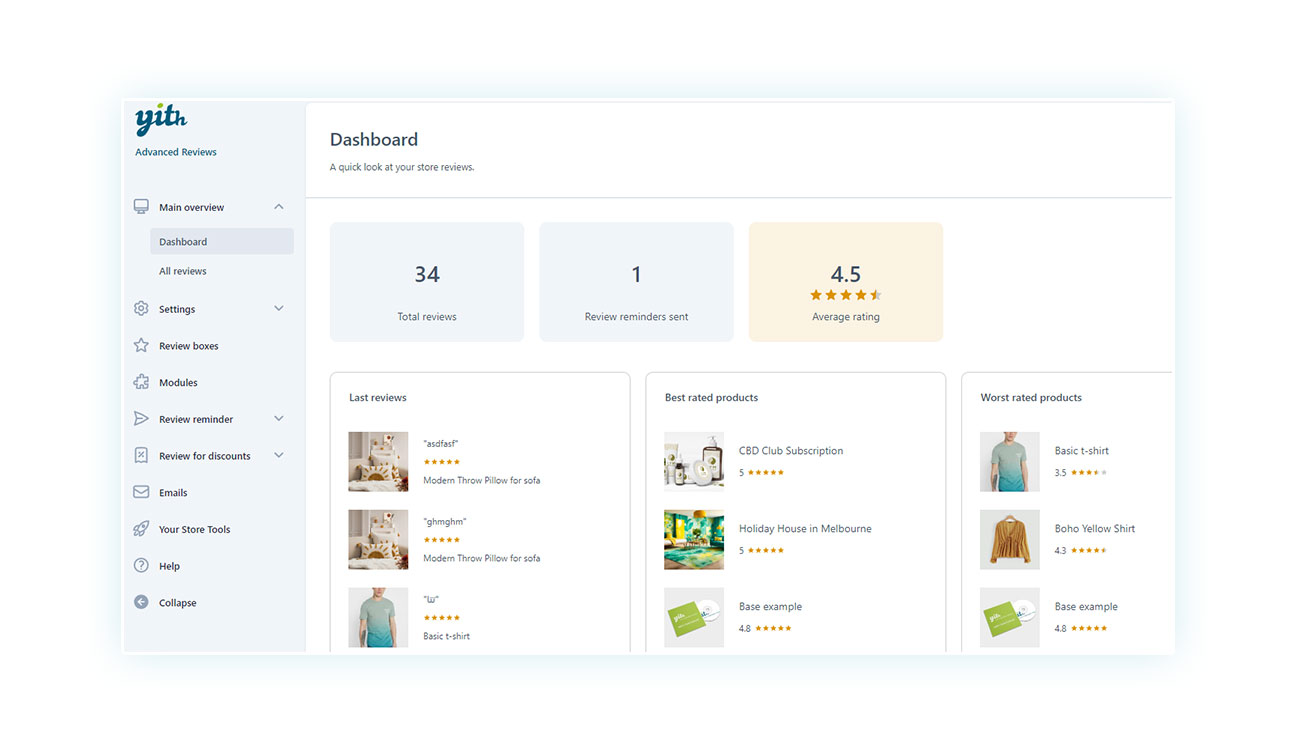Click the Total reviews card
Screen dimensions: 1300x755
[x=427, y=282]
